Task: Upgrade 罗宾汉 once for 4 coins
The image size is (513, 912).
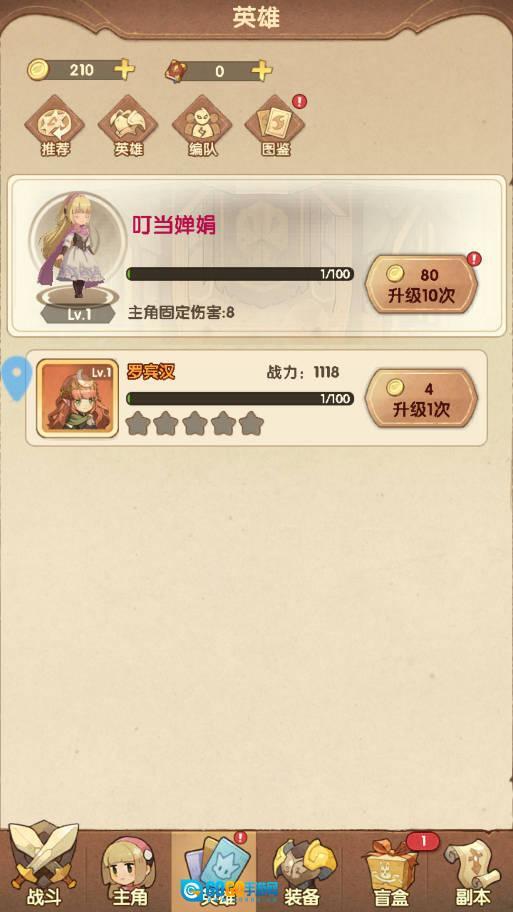Action: tap(422, 398)
